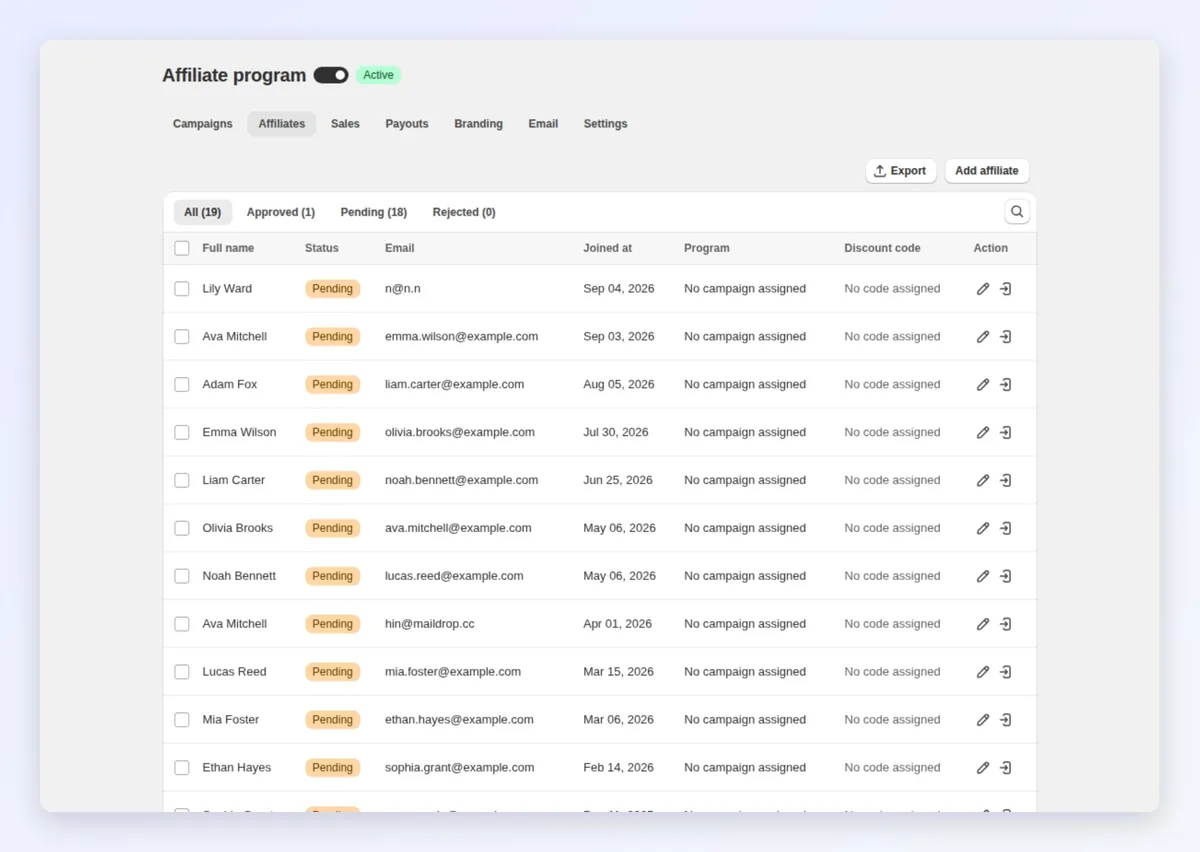Click the date Mar 15, 2026

pyautogui.click(x=618, y=672)
